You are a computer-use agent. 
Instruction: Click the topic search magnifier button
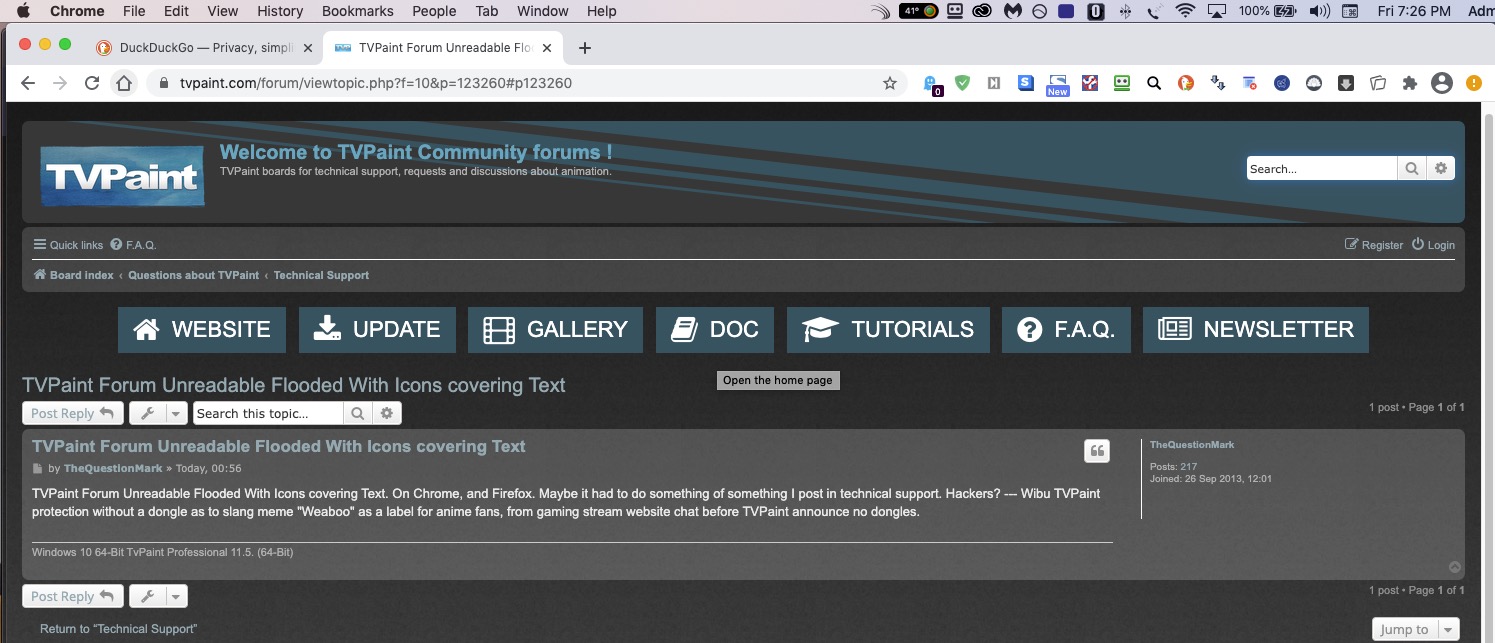[357, 413]
